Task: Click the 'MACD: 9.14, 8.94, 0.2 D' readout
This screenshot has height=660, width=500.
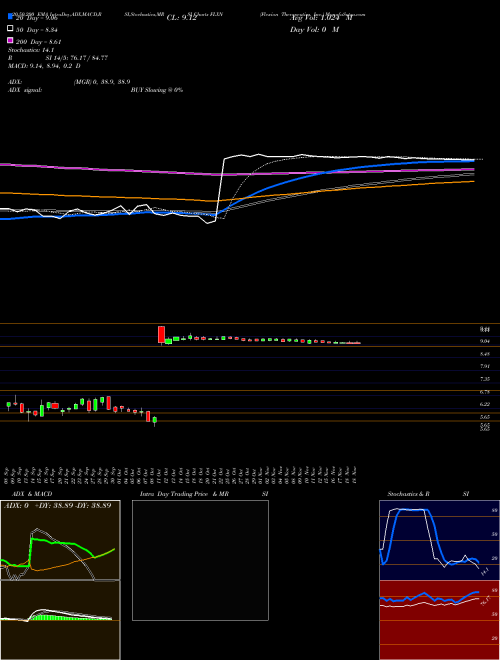Action: pos(44,66)
